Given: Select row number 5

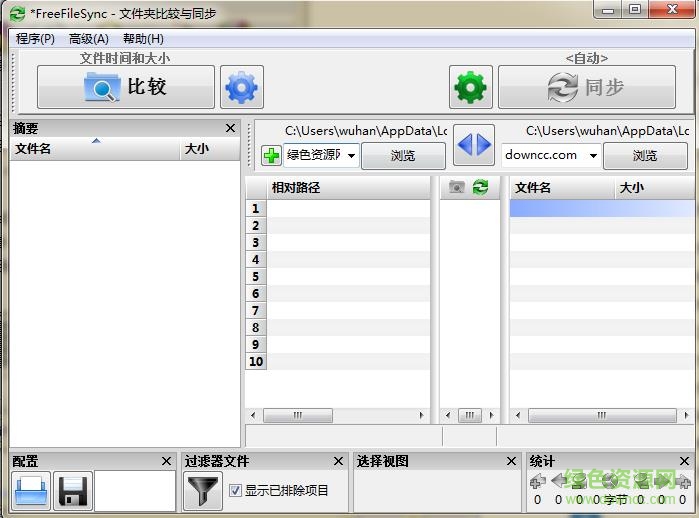Looking at the screenshot, I should click(x=255, y=277).
